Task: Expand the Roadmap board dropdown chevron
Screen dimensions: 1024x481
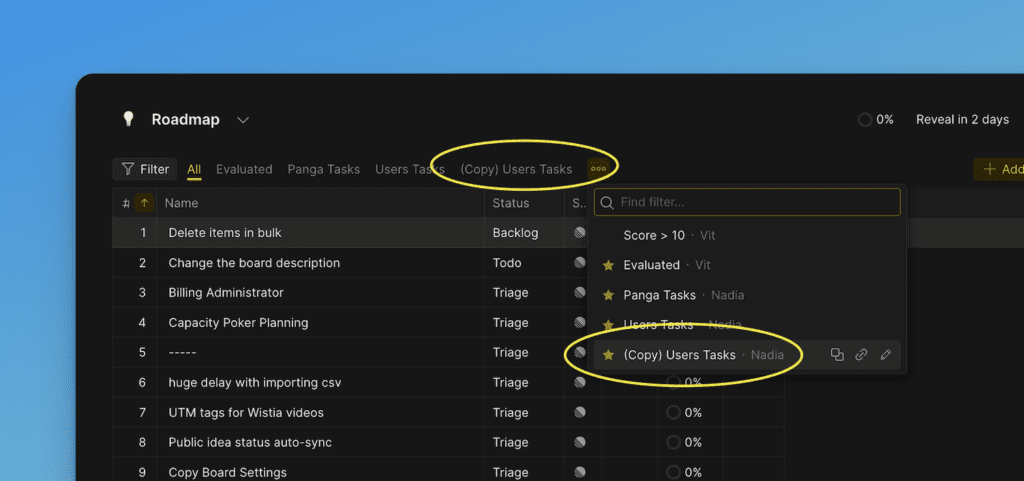Action: [x=243, y=120]
